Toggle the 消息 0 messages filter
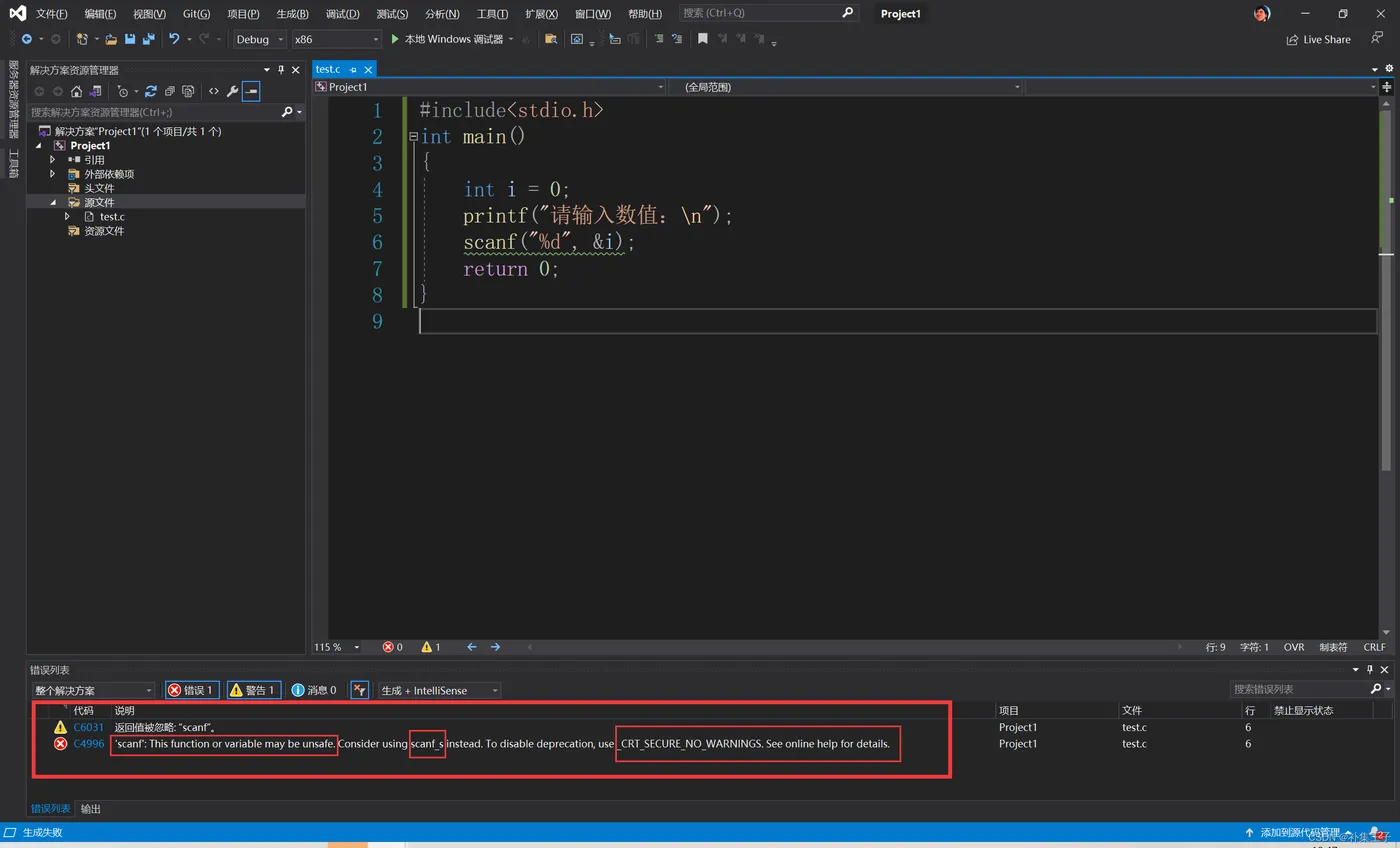Screen dimensions: 1400x848 tap(314, 690)
